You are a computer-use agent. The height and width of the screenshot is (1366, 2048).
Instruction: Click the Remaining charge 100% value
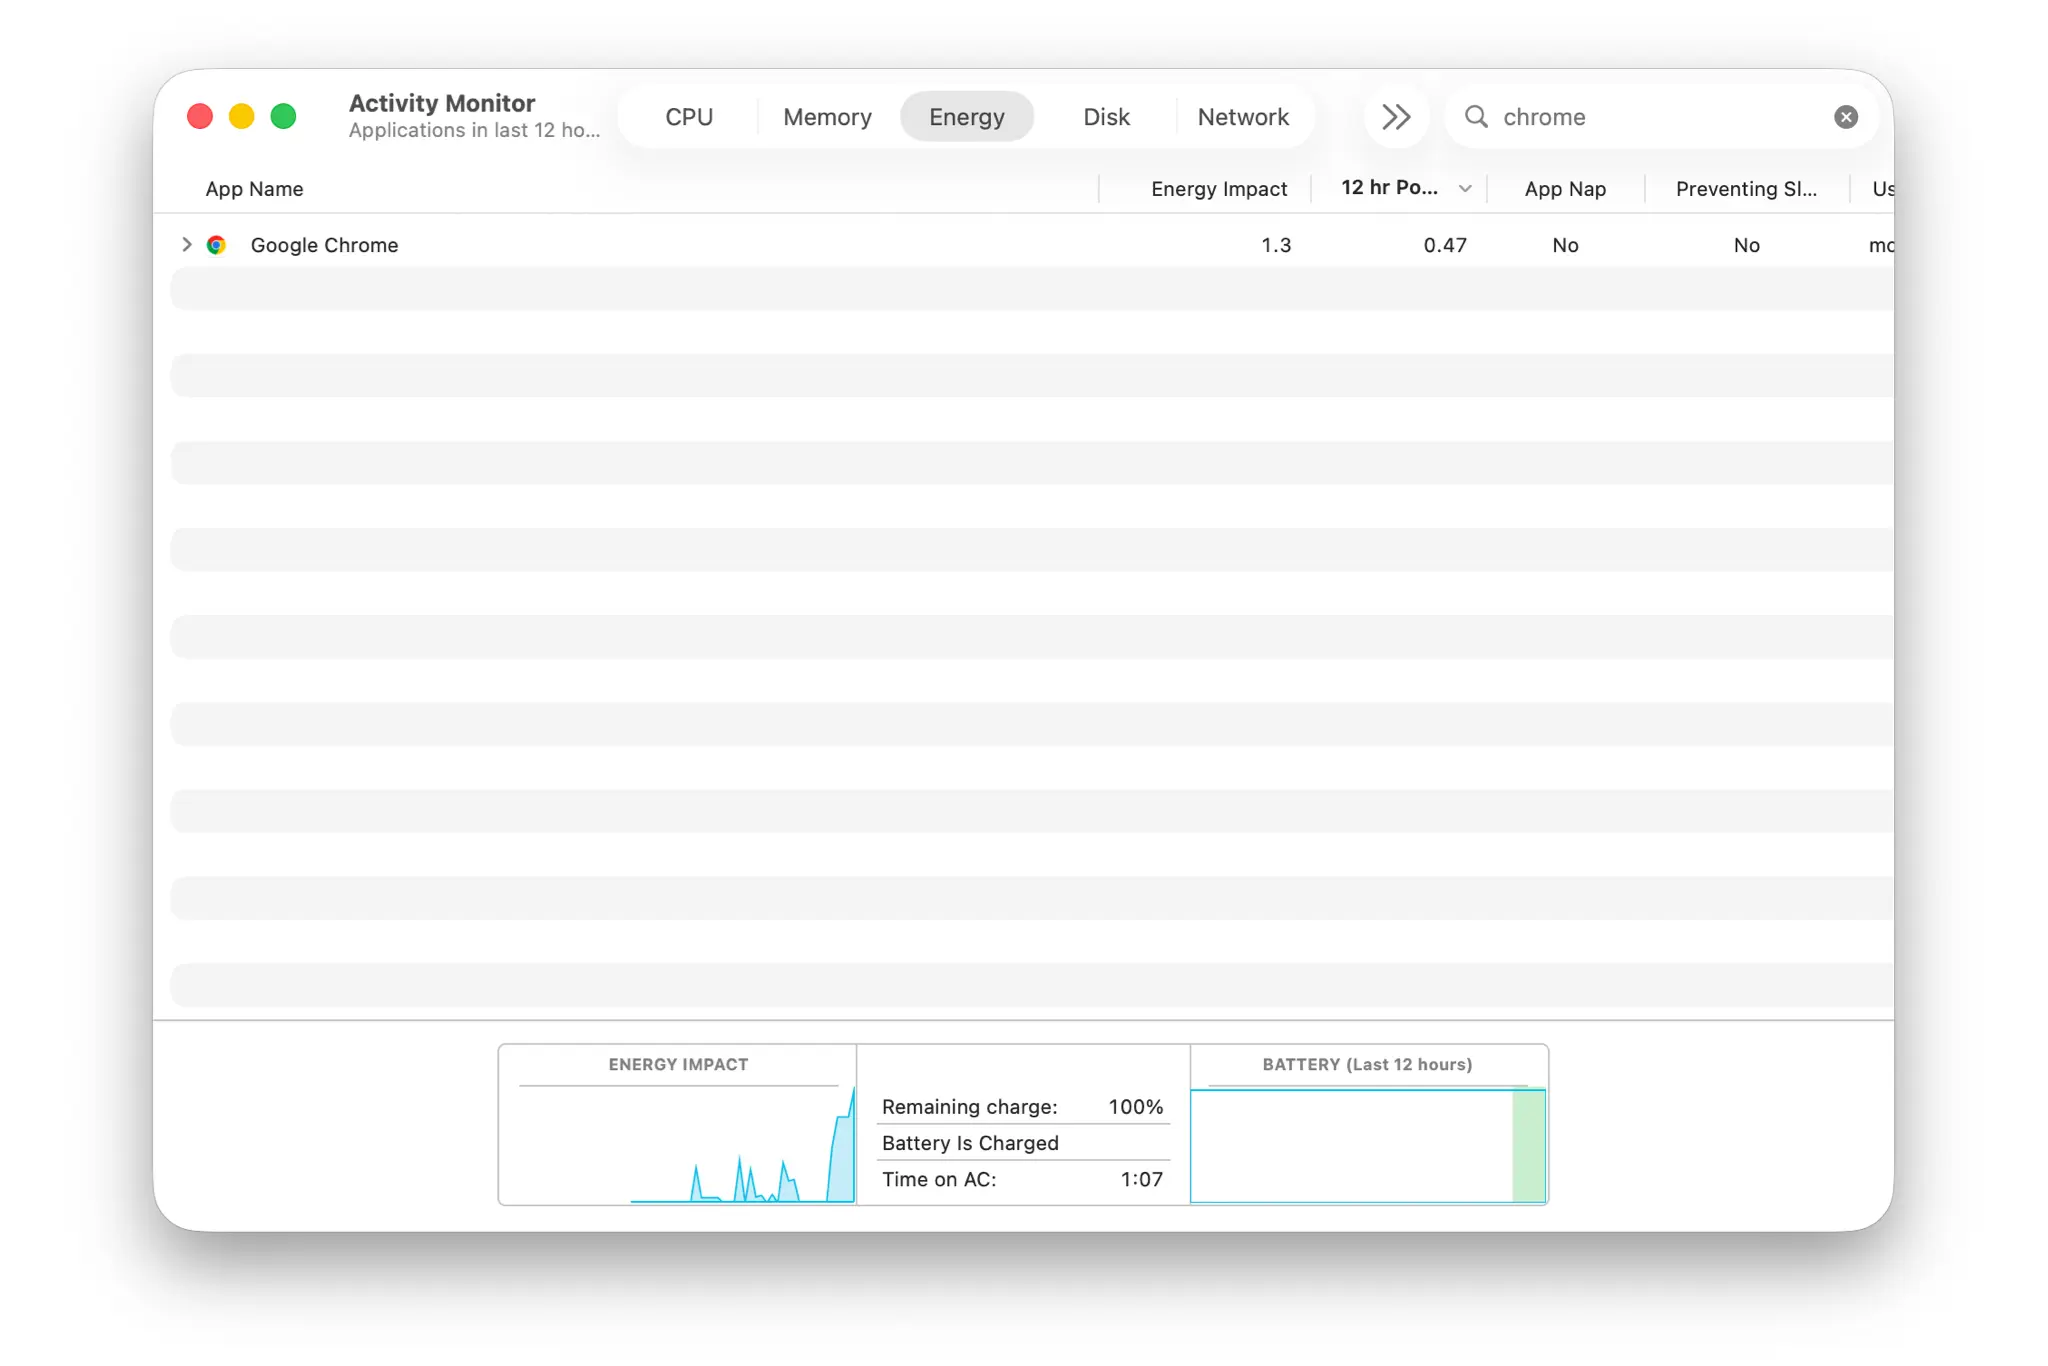1135,1107
